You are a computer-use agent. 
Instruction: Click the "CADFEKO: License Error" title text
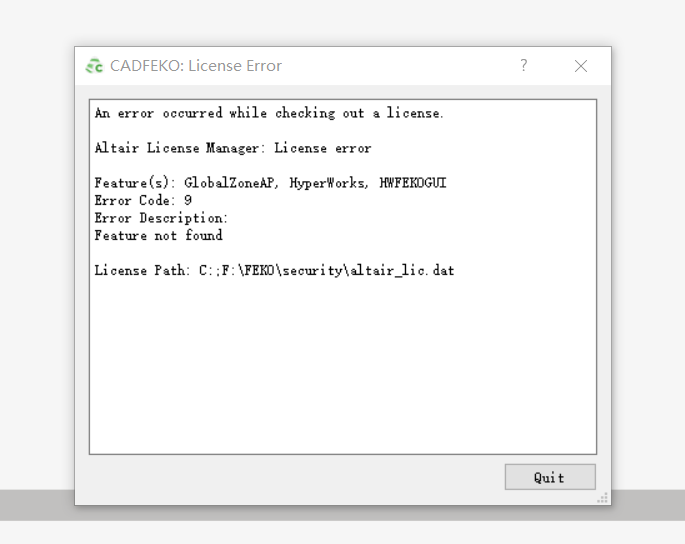196,66
